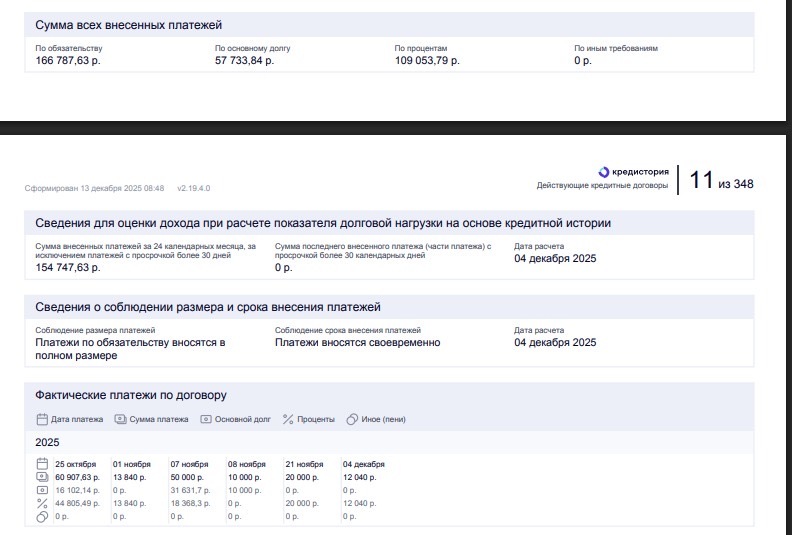Click calendar icon beside 'Дата платежа' legend label
The image size is (792, 535).
42,419
